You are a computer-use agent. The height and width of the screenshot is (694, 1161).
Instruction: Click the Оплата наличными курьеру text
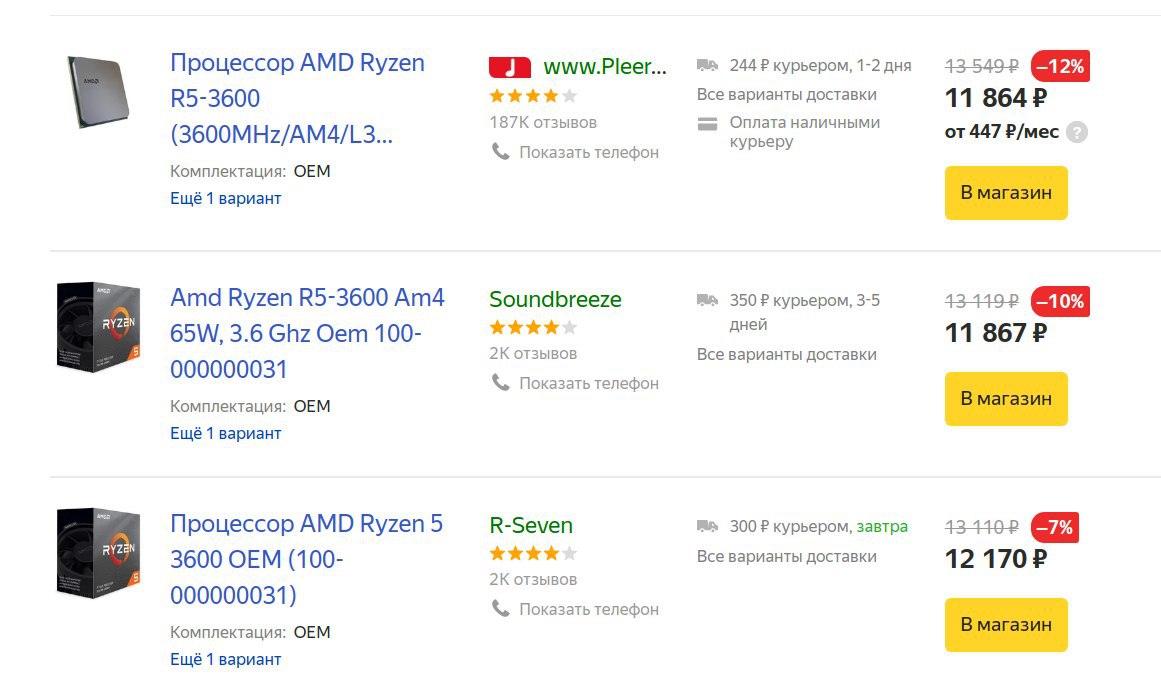[805, 132]
